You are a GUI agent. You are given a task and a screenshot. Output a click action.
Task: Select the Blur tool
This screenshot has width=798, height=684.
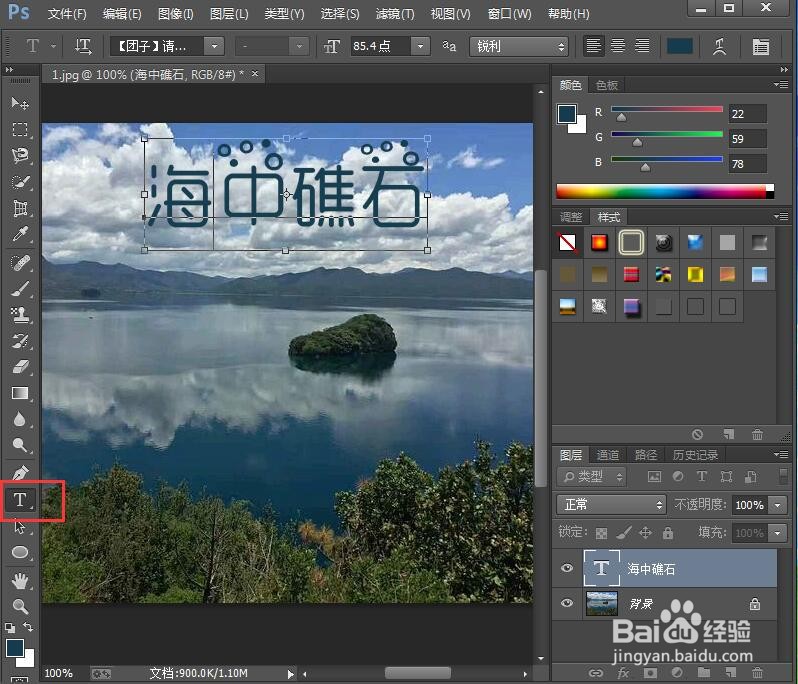20,419
